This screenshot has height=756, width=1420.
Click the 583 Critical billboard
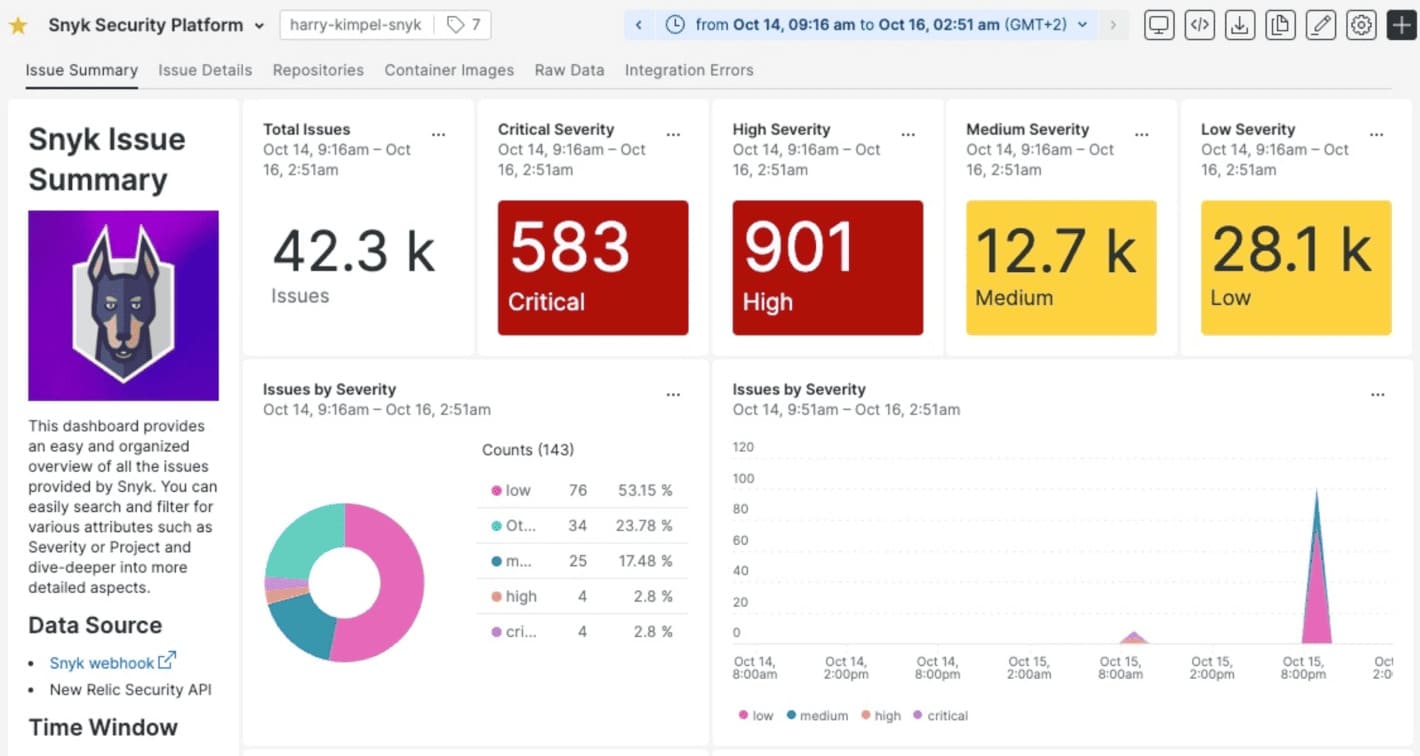[593, 267]
